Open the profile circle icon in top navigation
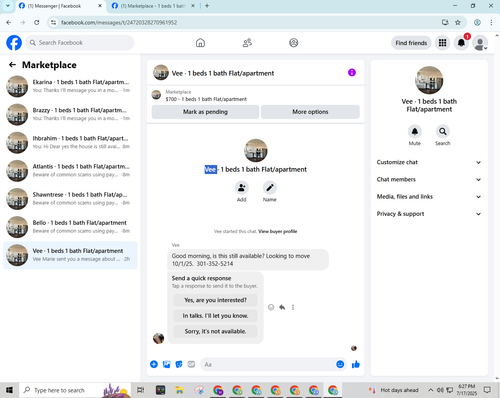 pyautogui.click(x=294, y=43)
